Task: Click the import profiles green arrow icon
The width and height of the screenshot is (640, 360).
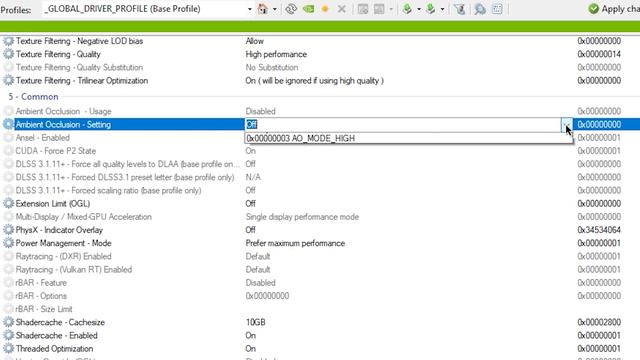Action: [x=431, y=9]
